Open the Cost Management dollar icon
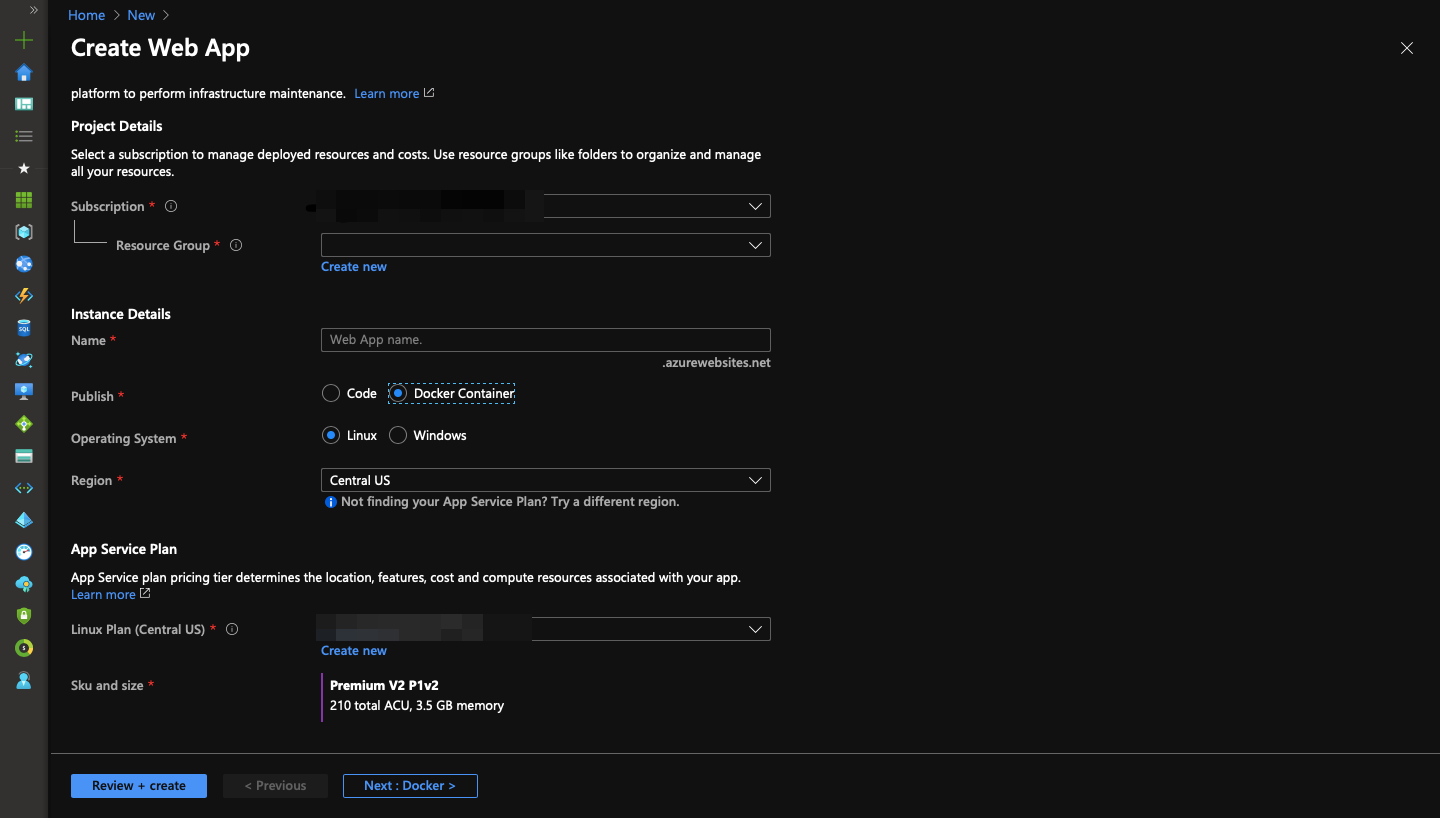 coord(24,648)
